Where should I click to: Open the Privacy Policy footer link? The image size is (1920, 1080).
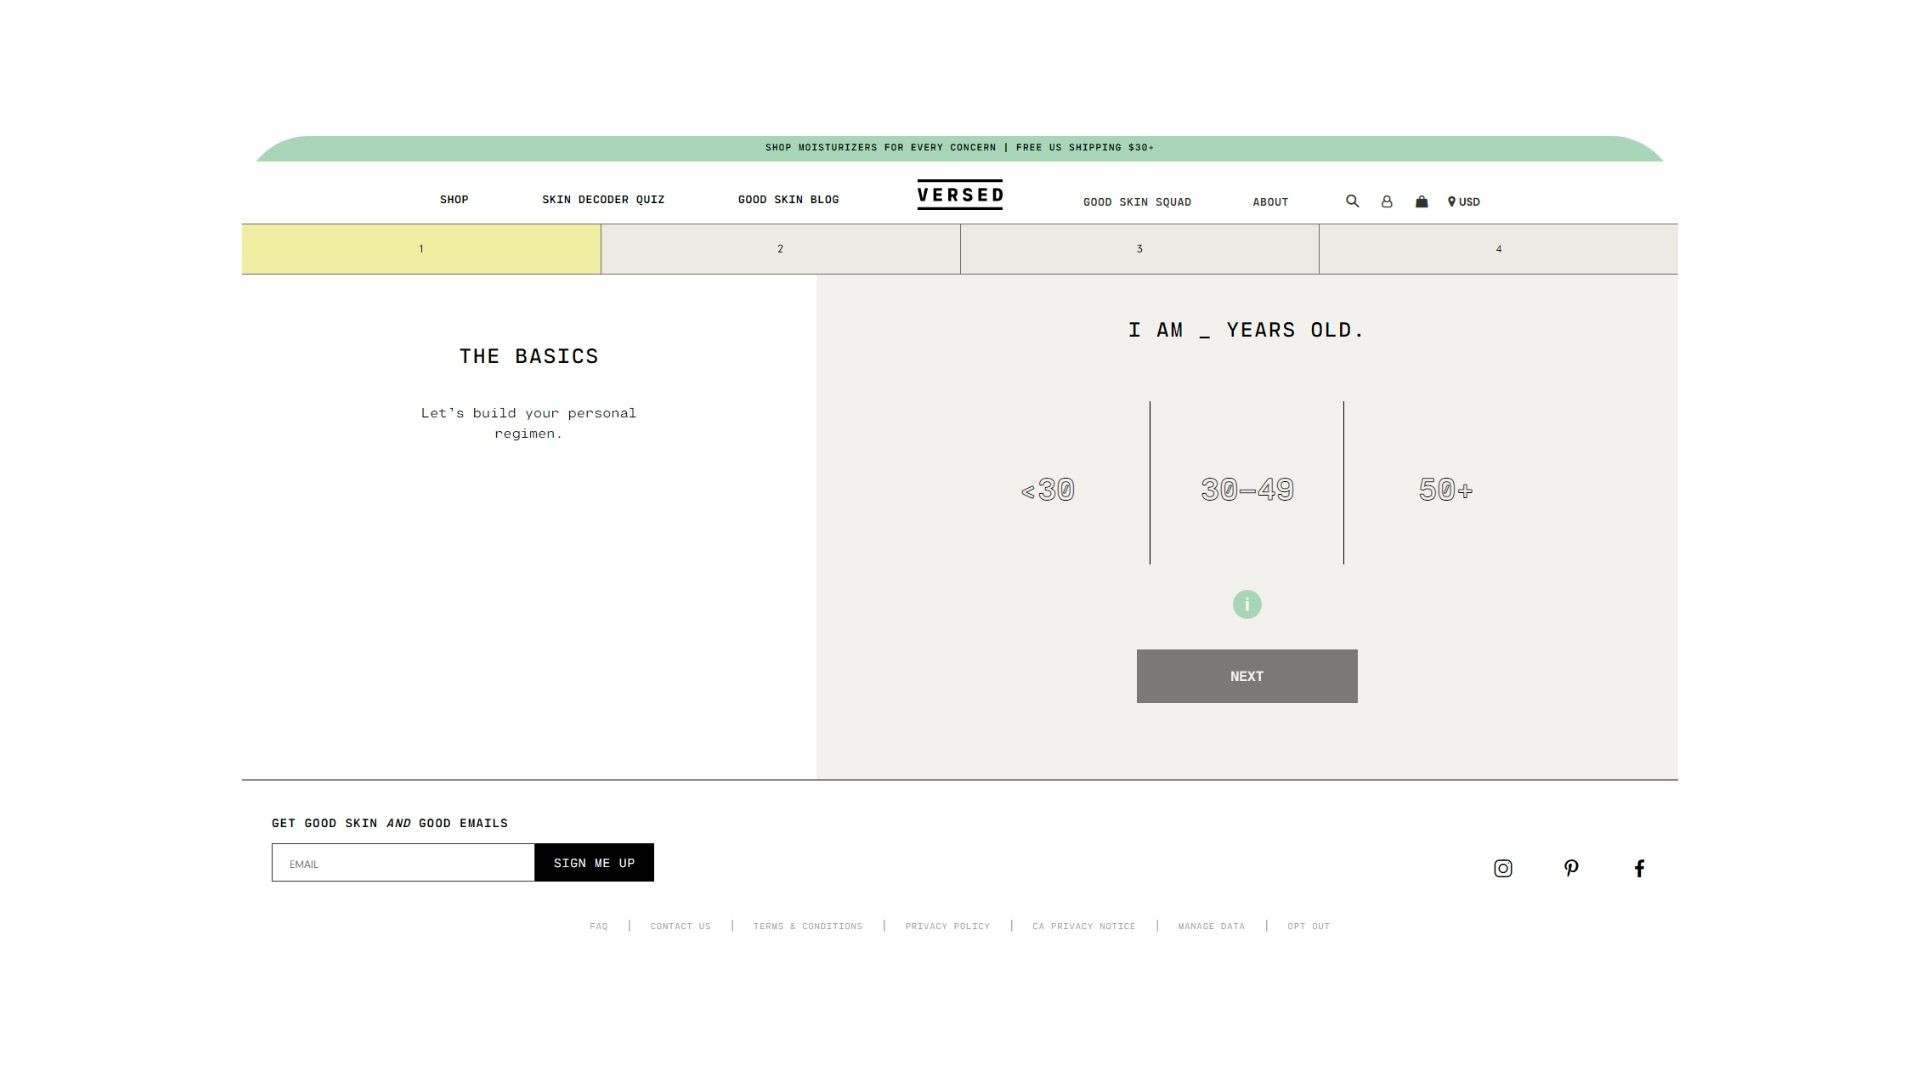pos(947,926)
